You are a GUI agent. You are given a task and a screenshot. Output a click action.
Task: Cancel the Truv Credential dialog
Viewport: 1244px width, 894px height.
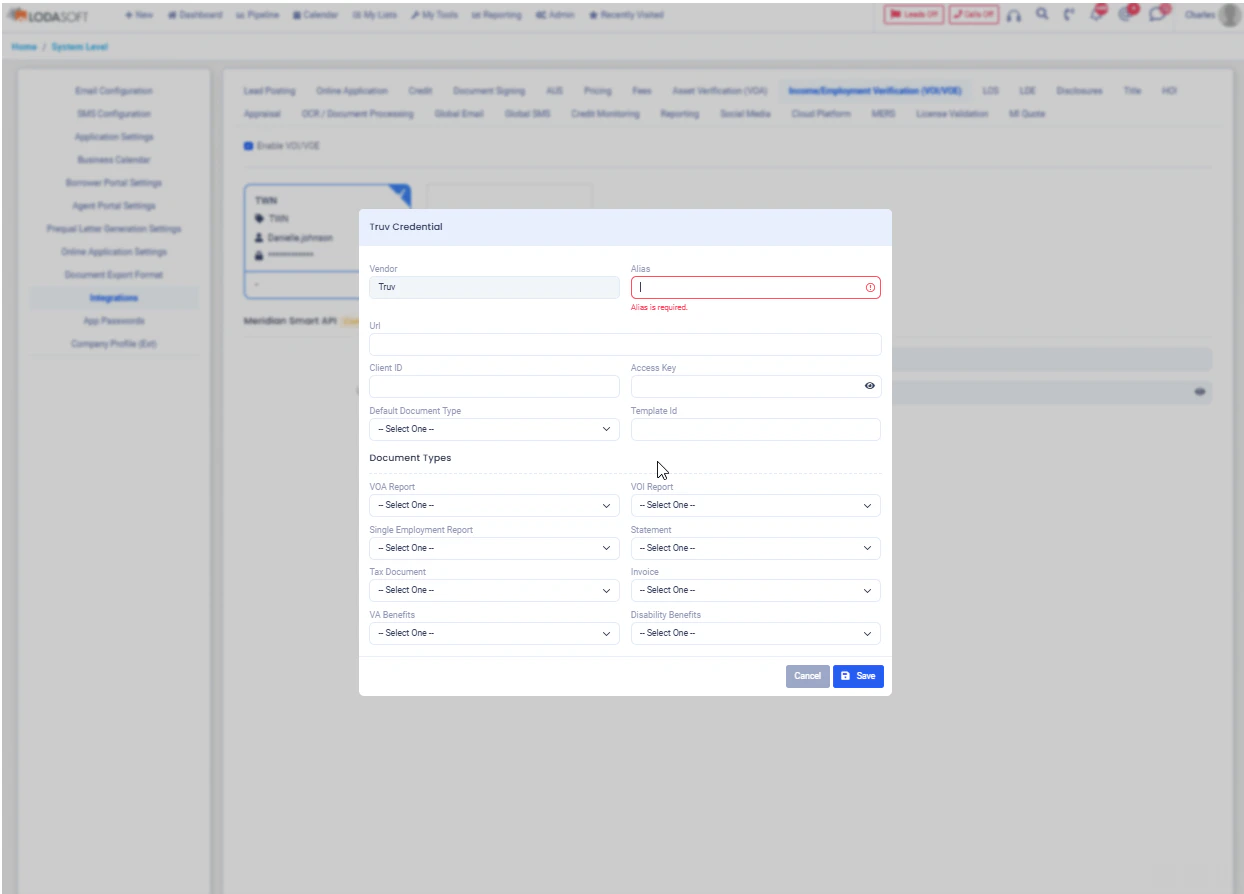coord(807,676)
